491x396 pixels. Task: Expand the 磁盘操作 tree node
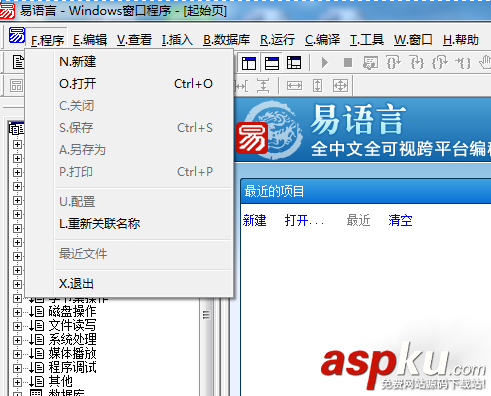17,312
